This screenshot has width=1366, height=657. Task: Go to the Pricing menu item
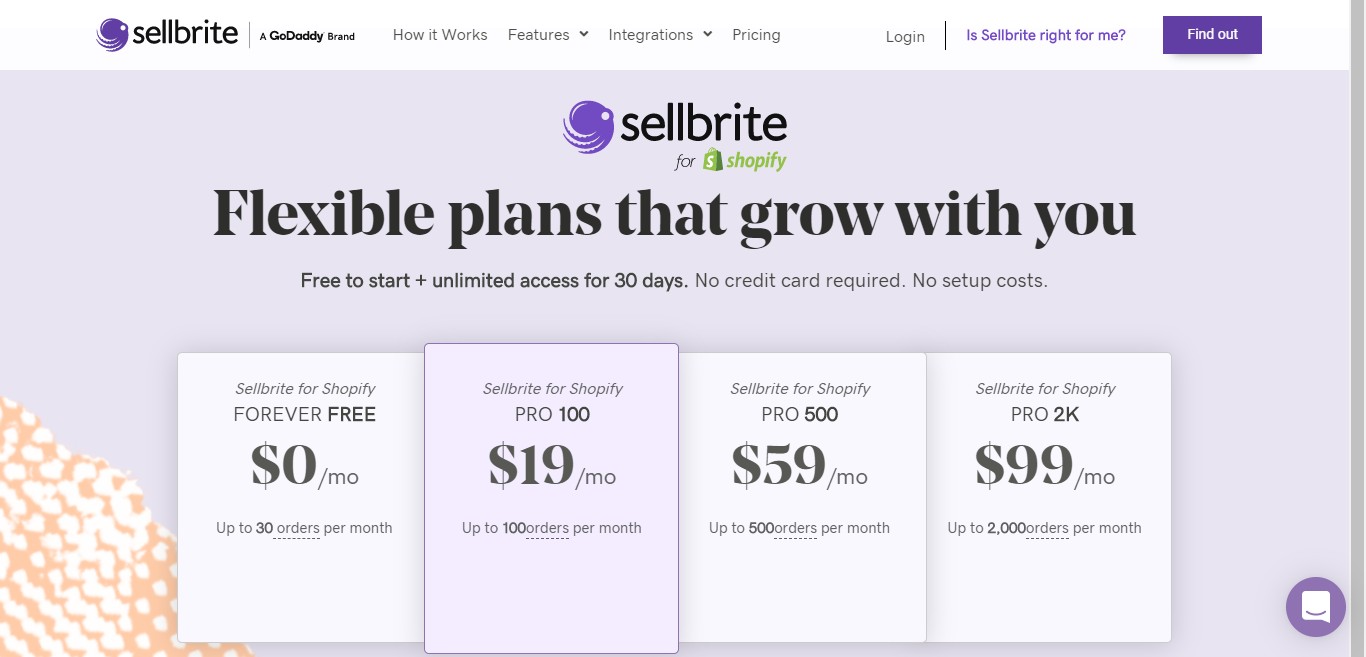756,35
